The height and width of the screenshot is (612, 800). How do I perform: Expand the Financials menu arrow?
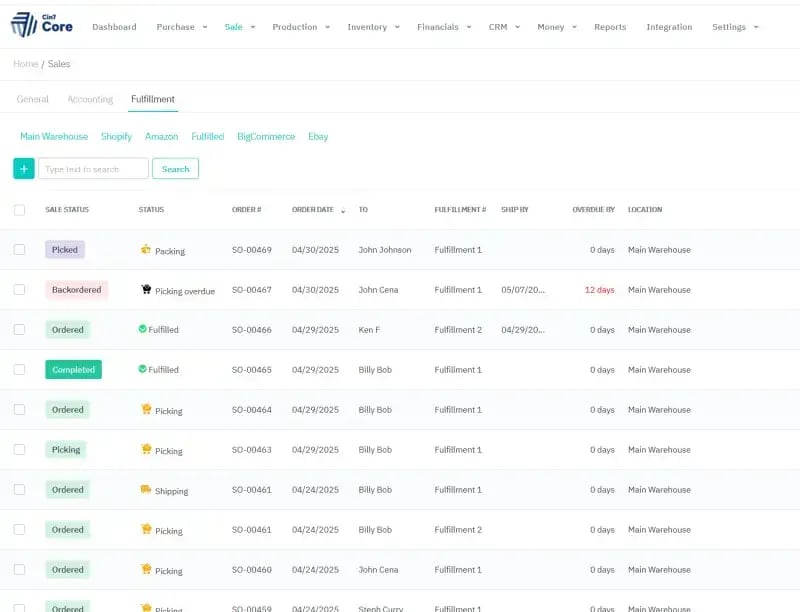click(x=469, y=27)
